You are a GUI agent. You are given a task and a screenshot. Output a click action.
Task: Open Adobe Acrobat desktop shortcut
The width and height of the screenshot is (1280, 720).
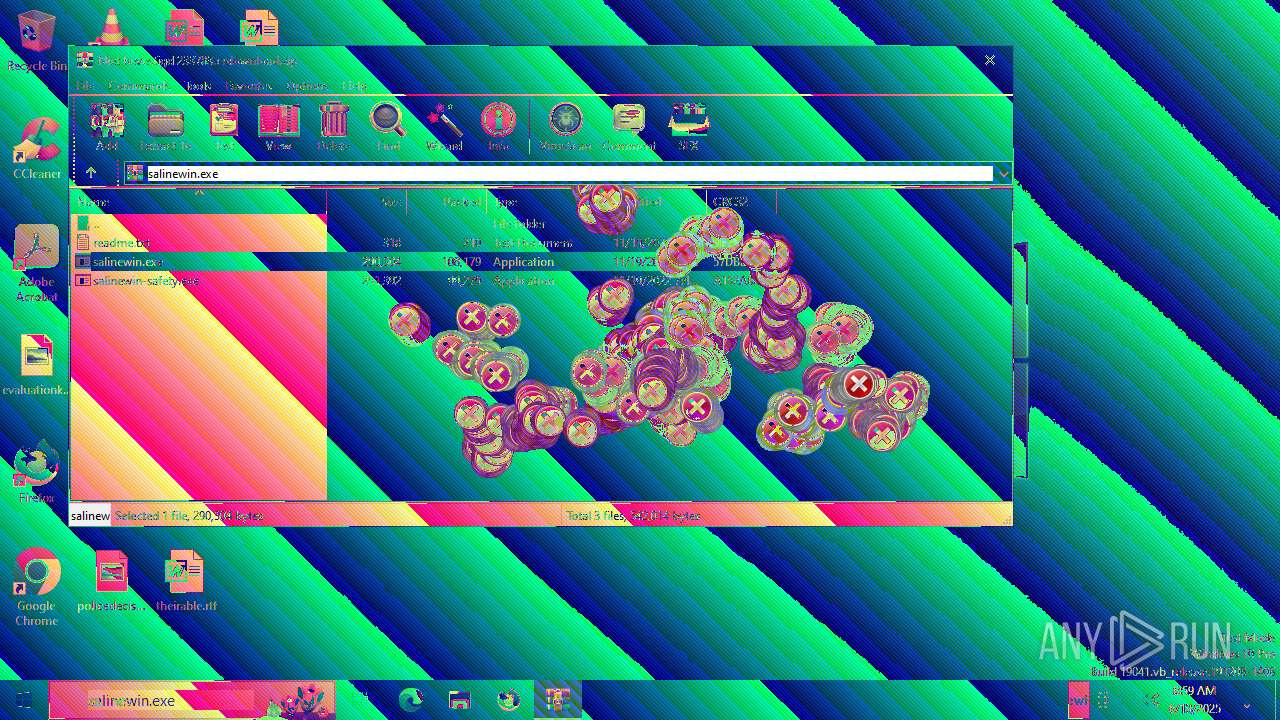[x=37, y=263]
